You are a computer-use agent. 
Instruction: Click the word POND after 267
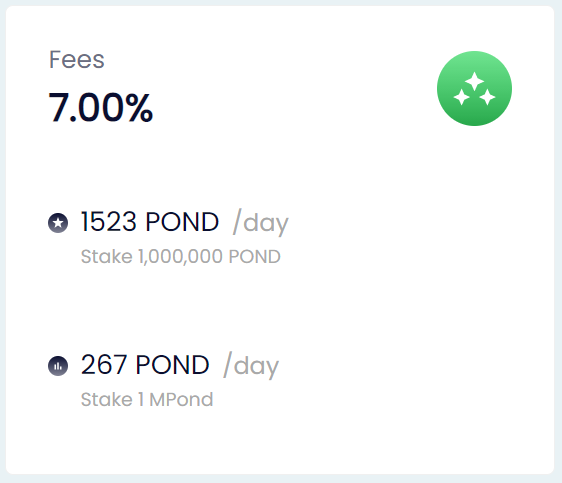172,365
